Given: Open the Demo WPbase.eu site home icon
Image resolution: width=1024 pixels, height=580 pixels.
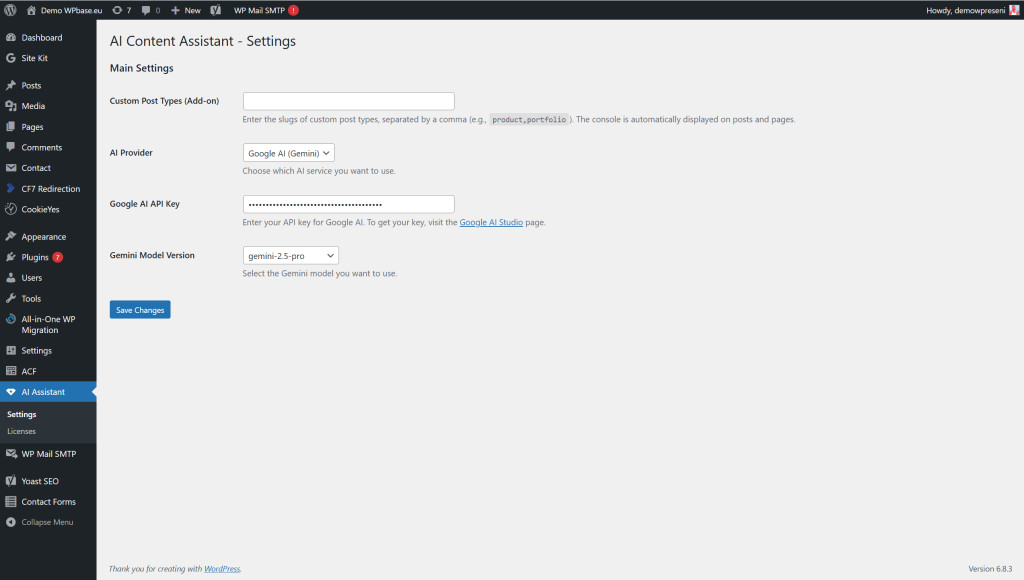Looking at the screenshot, I should pos(31,10).
